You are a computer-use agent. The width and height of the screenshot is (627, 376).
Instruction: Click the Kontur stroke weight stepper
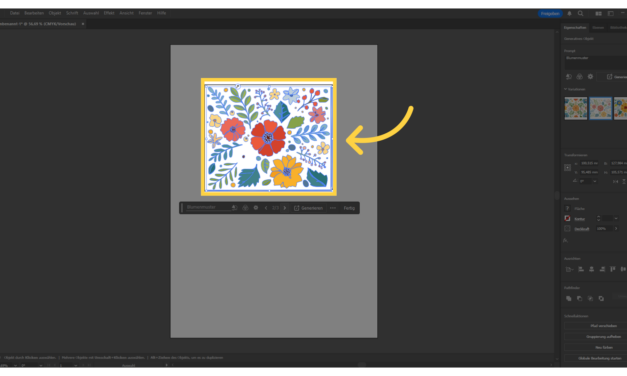(x=598, y=218)
